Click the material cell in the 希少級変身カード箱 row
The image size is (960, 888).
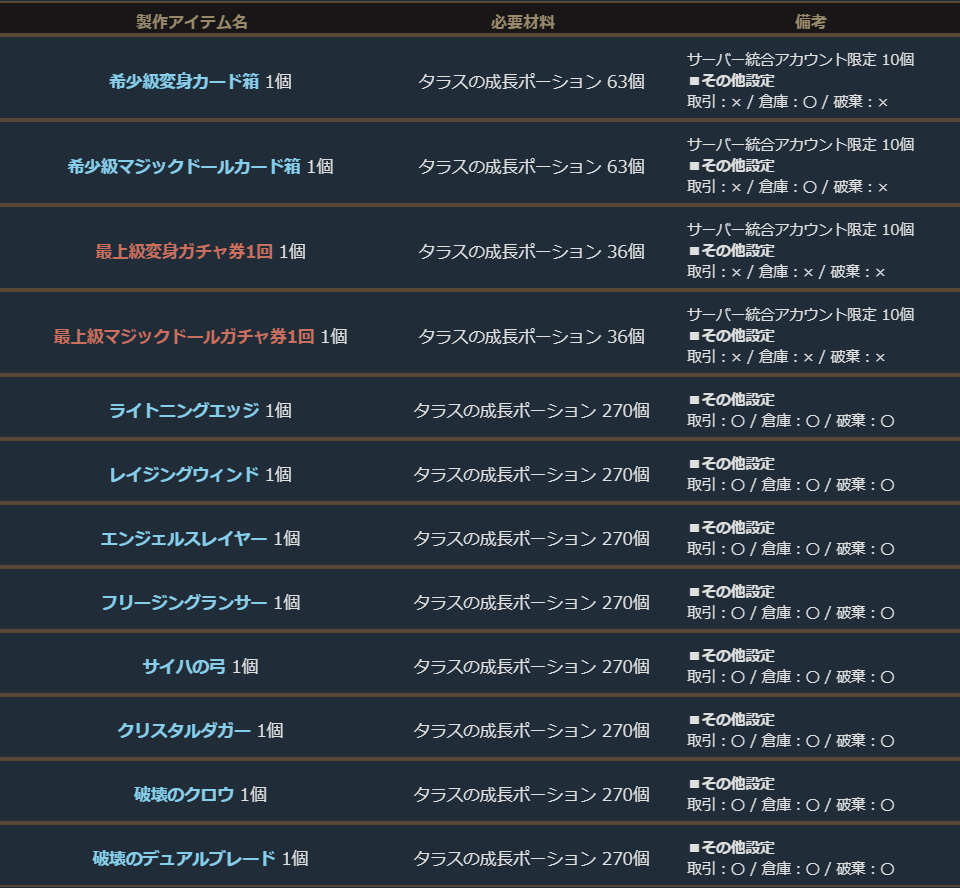click(x=531, y=82)
